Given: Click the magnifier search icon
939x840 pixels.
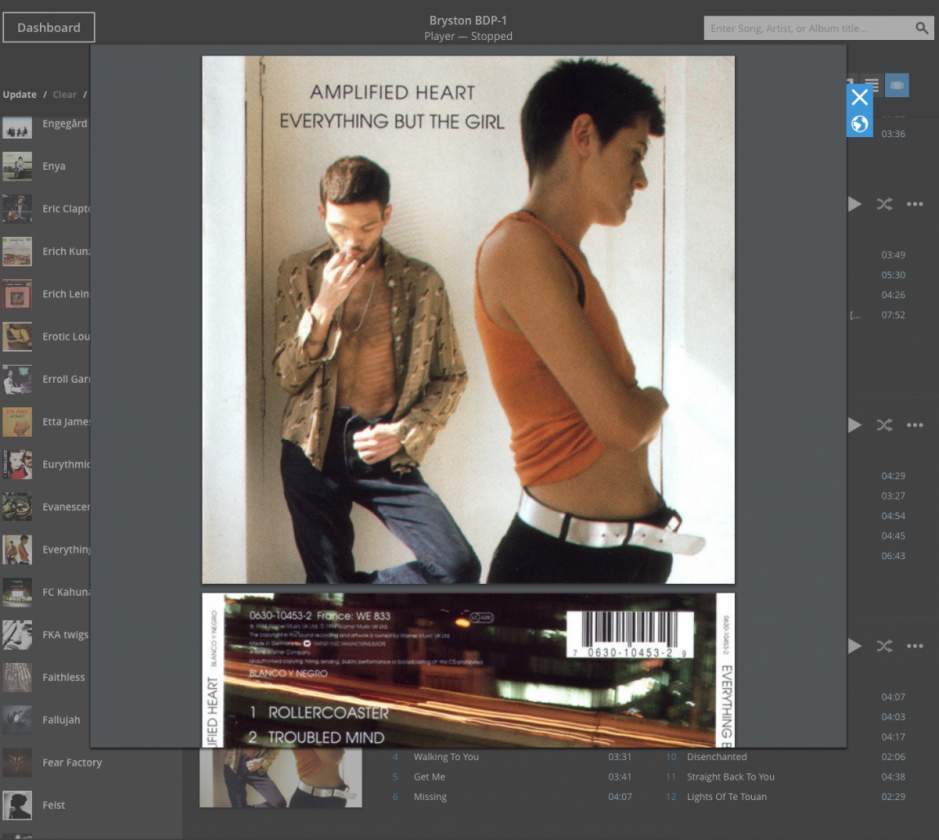Looking at the screenshot, I should coord(922,28).
